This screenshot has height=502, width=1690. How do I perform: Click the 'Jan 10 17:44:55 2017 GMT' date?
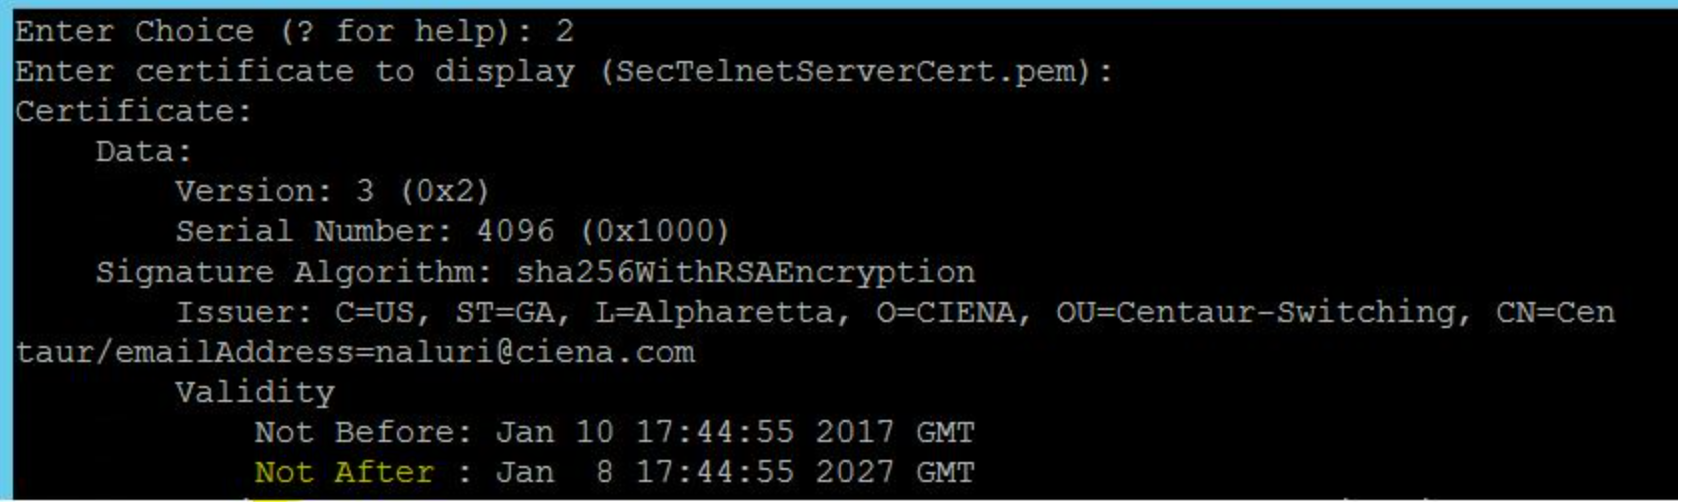coord(734,432)
